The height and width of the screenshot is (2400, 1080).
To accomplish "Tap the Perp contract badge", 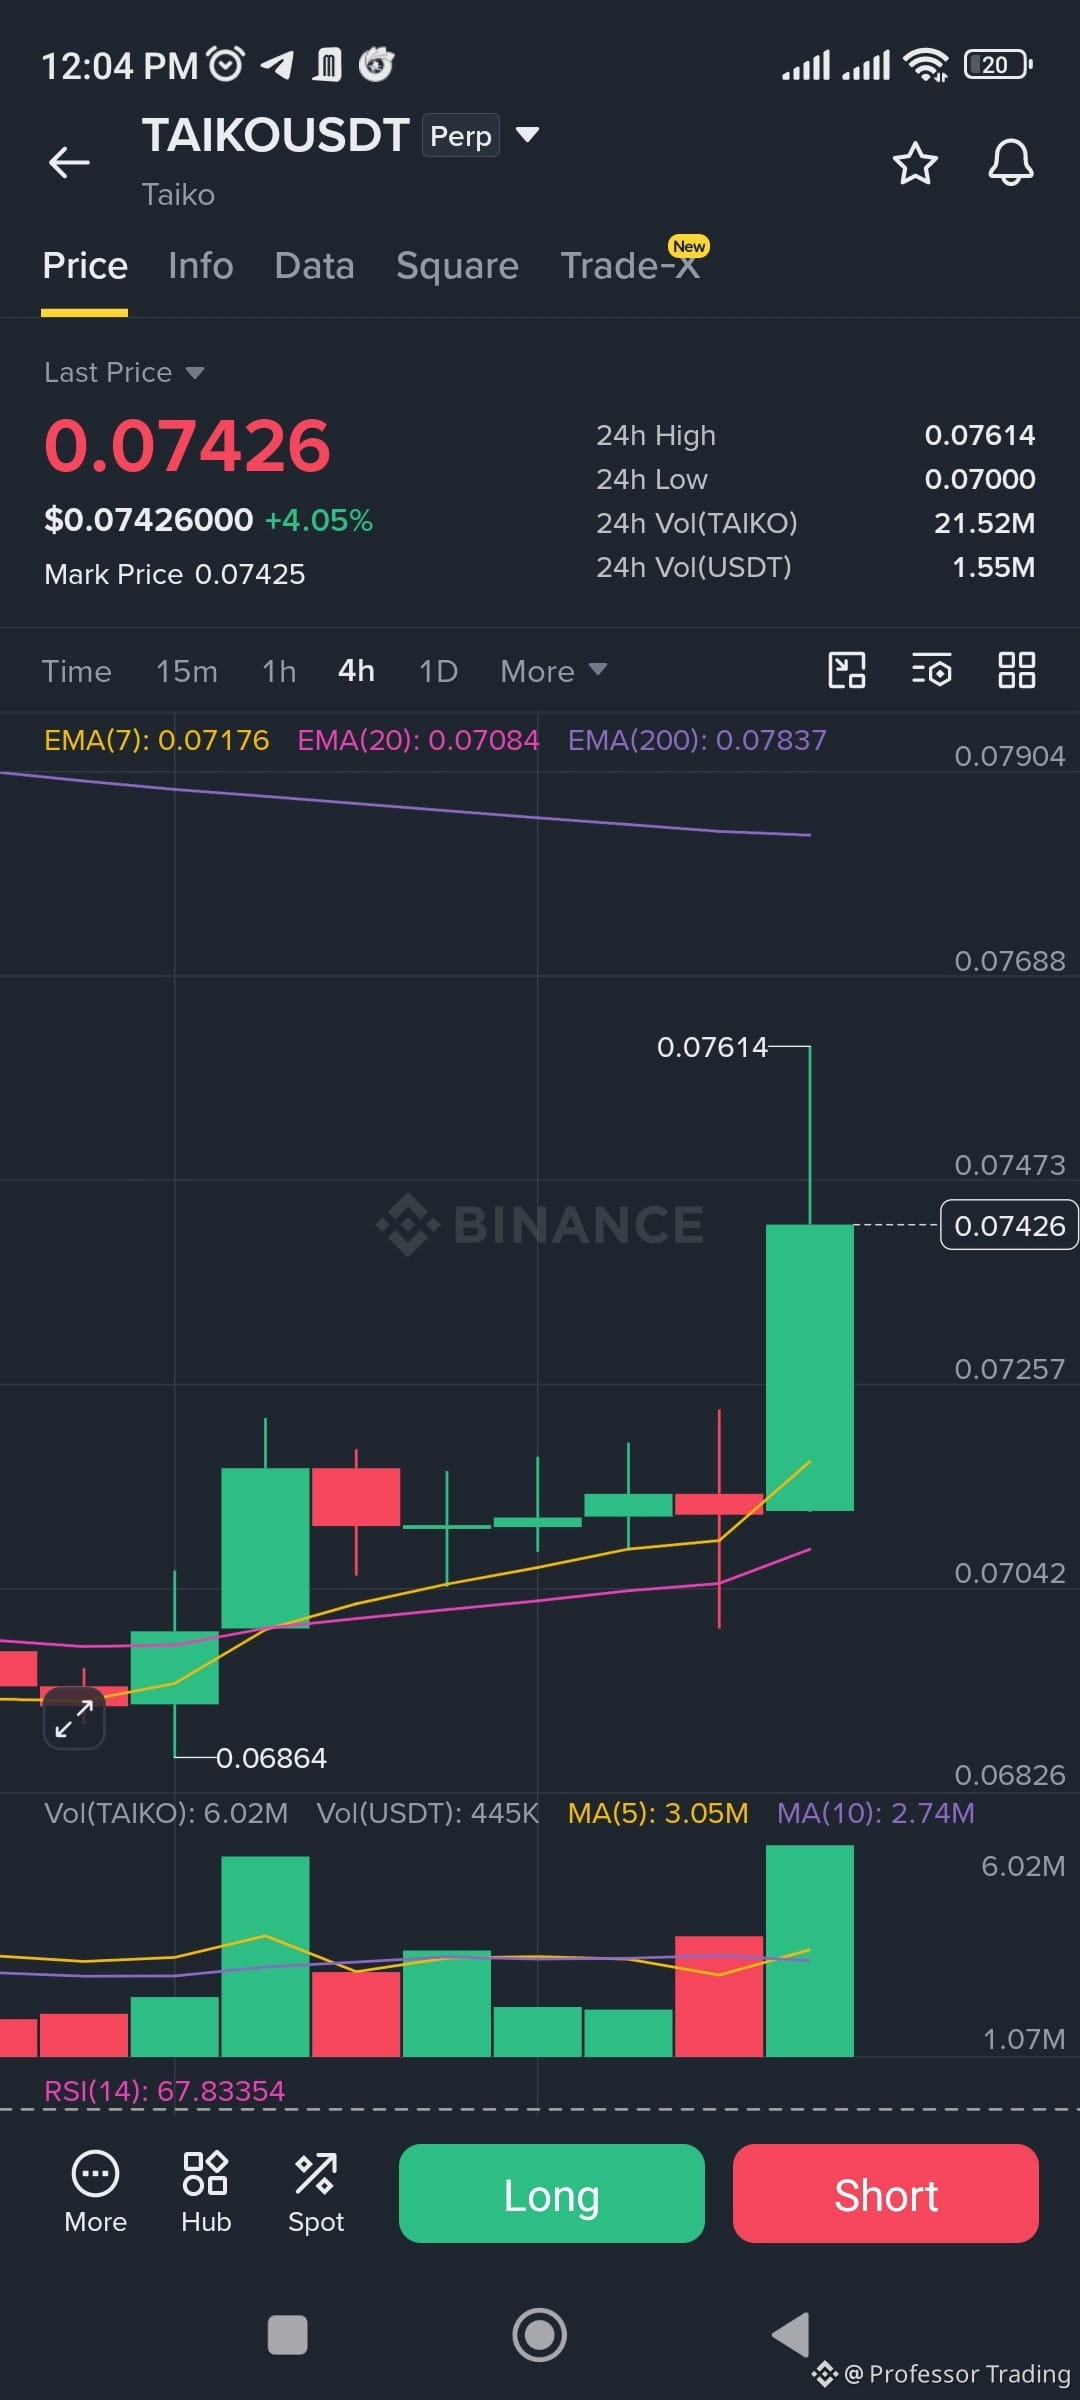I will pos(461,135).
